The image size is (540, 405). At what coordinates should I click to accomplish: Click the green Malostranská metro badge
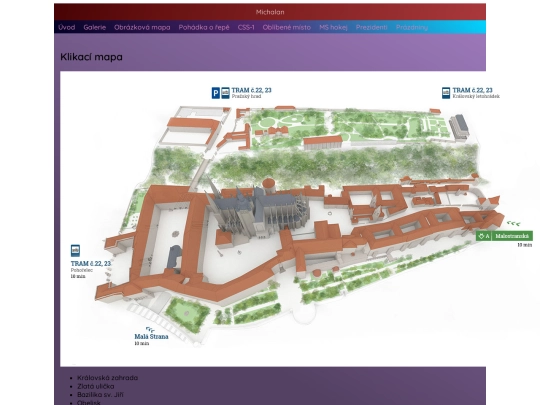tap(505, 236)
